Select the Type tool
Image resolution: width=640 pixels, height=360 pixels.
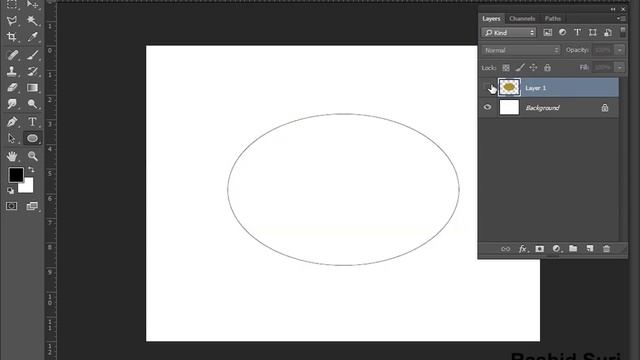(x=32, y=122)
